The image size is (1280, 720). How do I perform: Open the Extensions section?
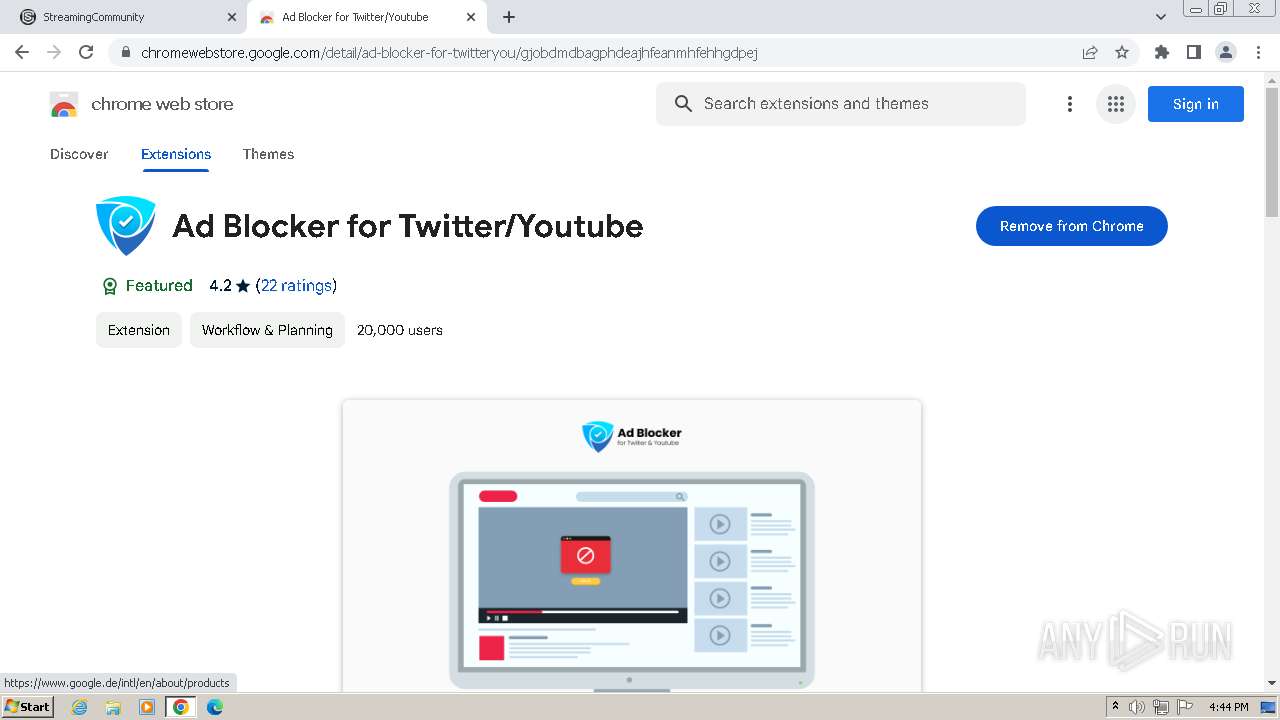tap(176, 154)
